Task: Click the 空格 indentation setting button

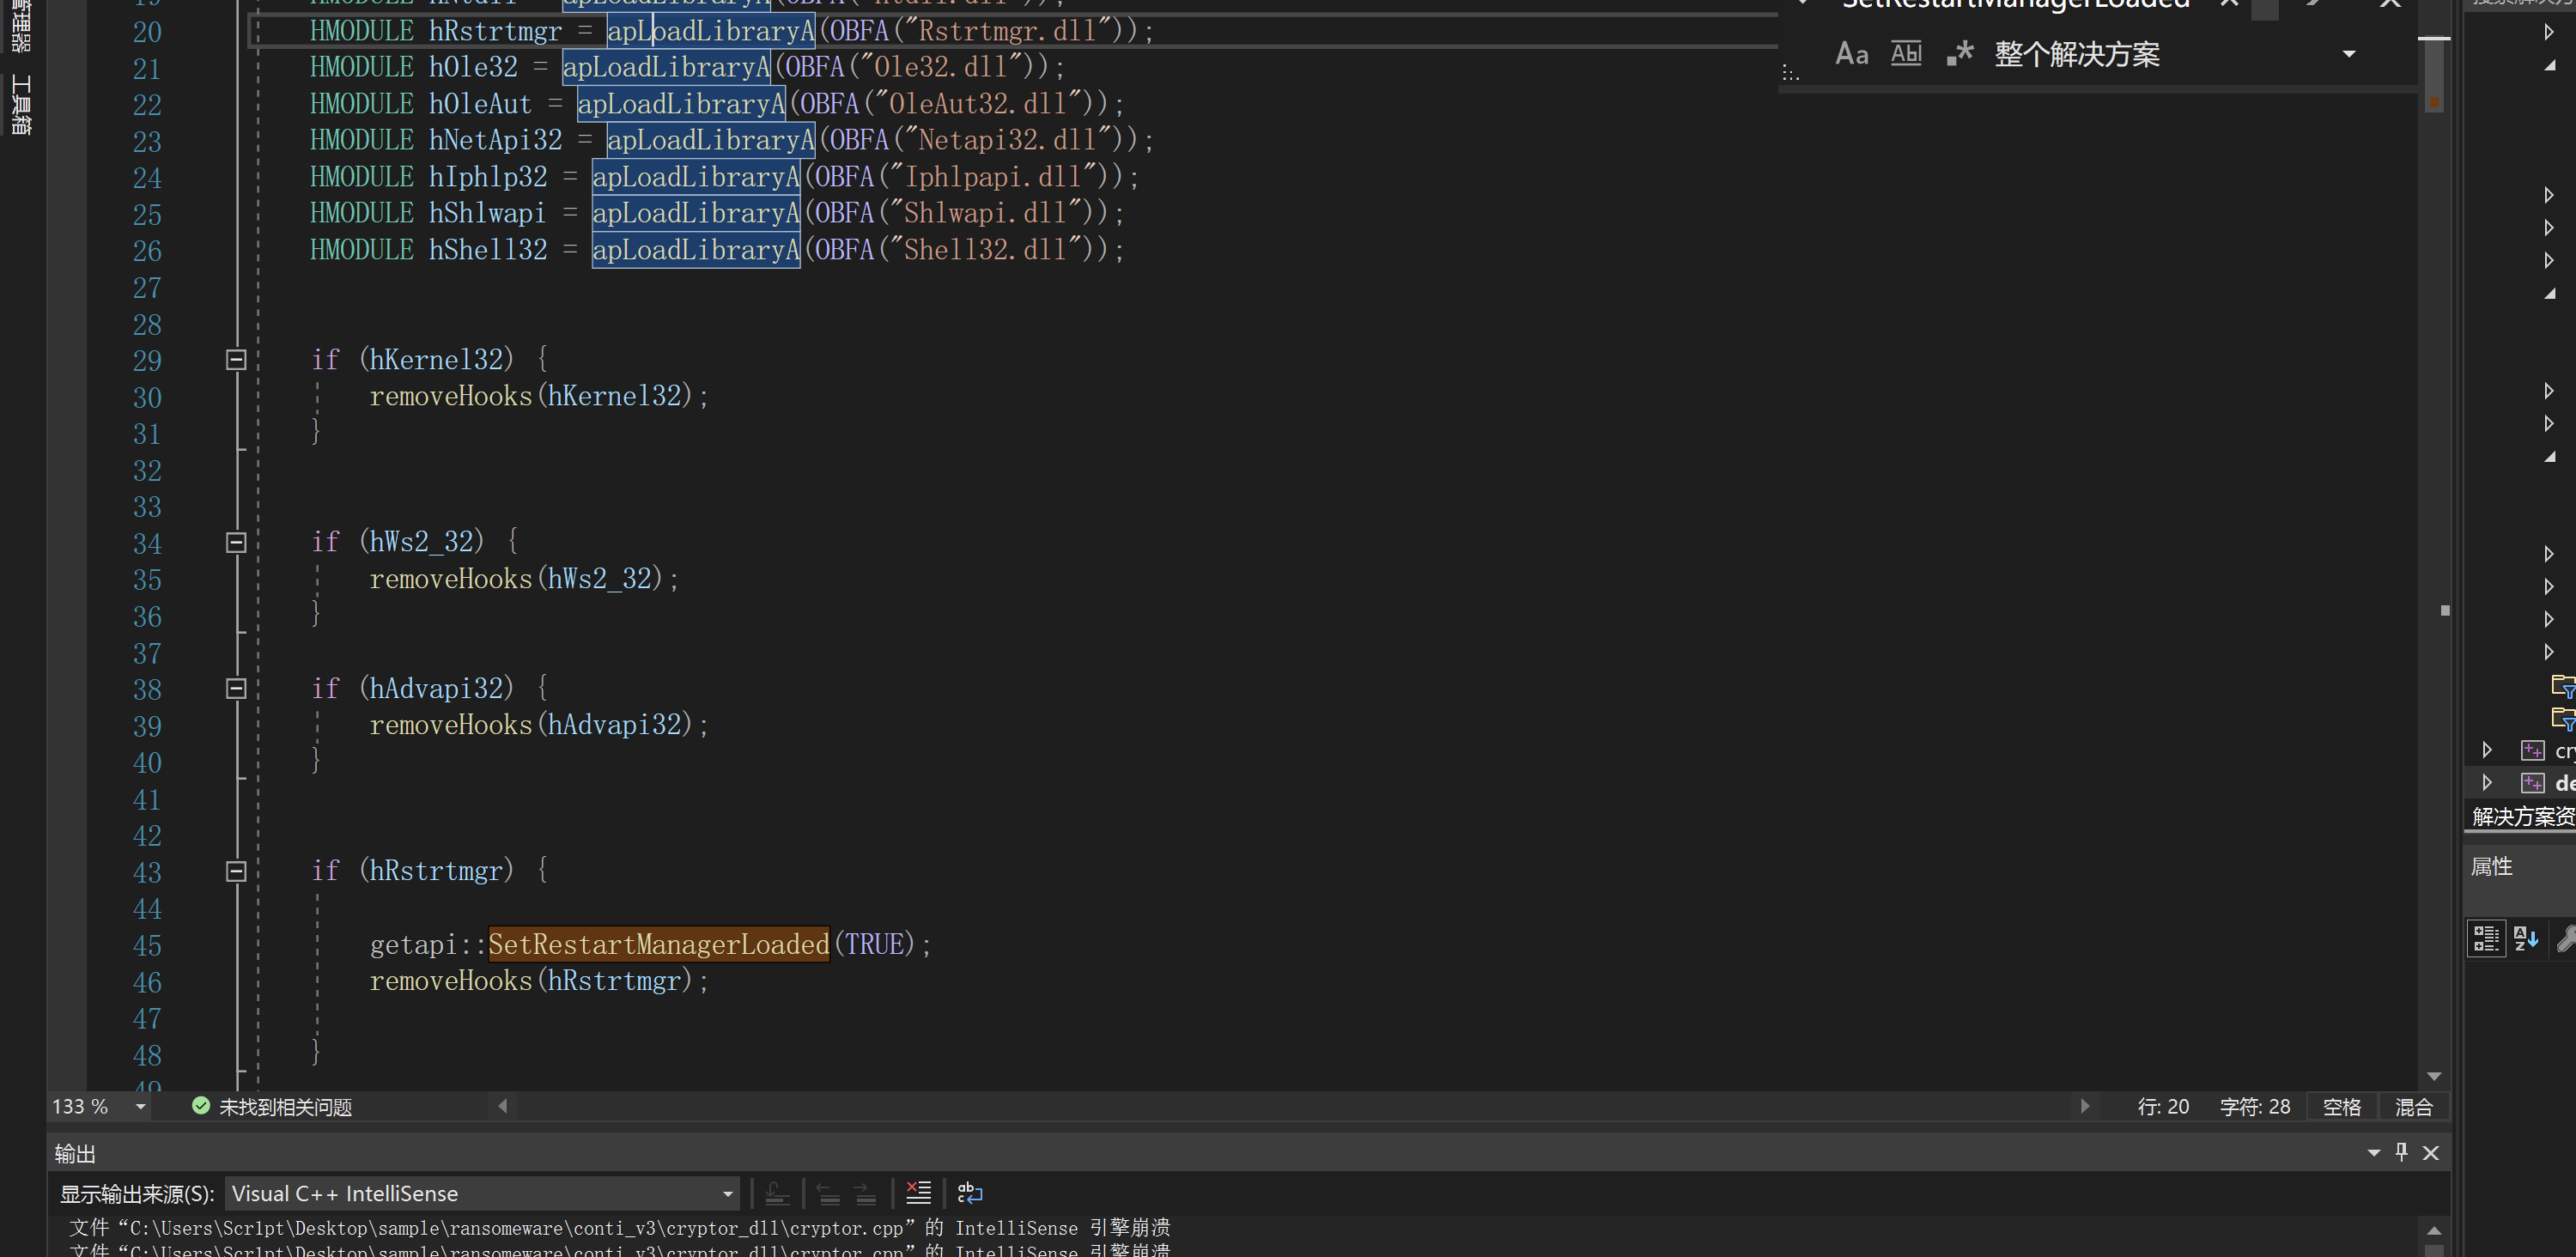Action: [x=2341, y=1107]
